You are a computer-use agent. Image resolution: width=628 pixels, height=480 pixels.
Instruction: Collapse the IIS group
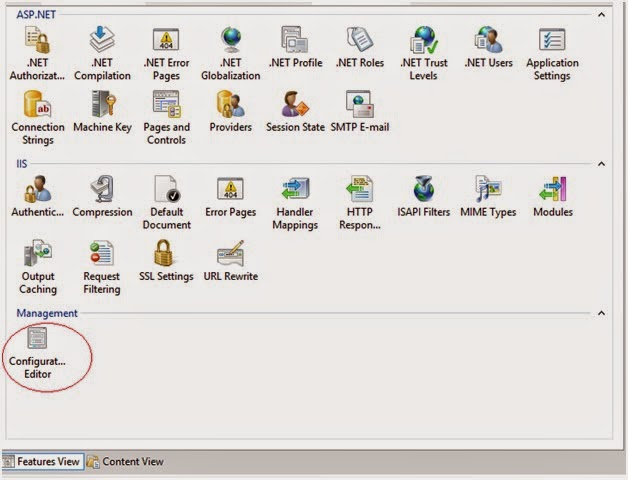(601, 164)
